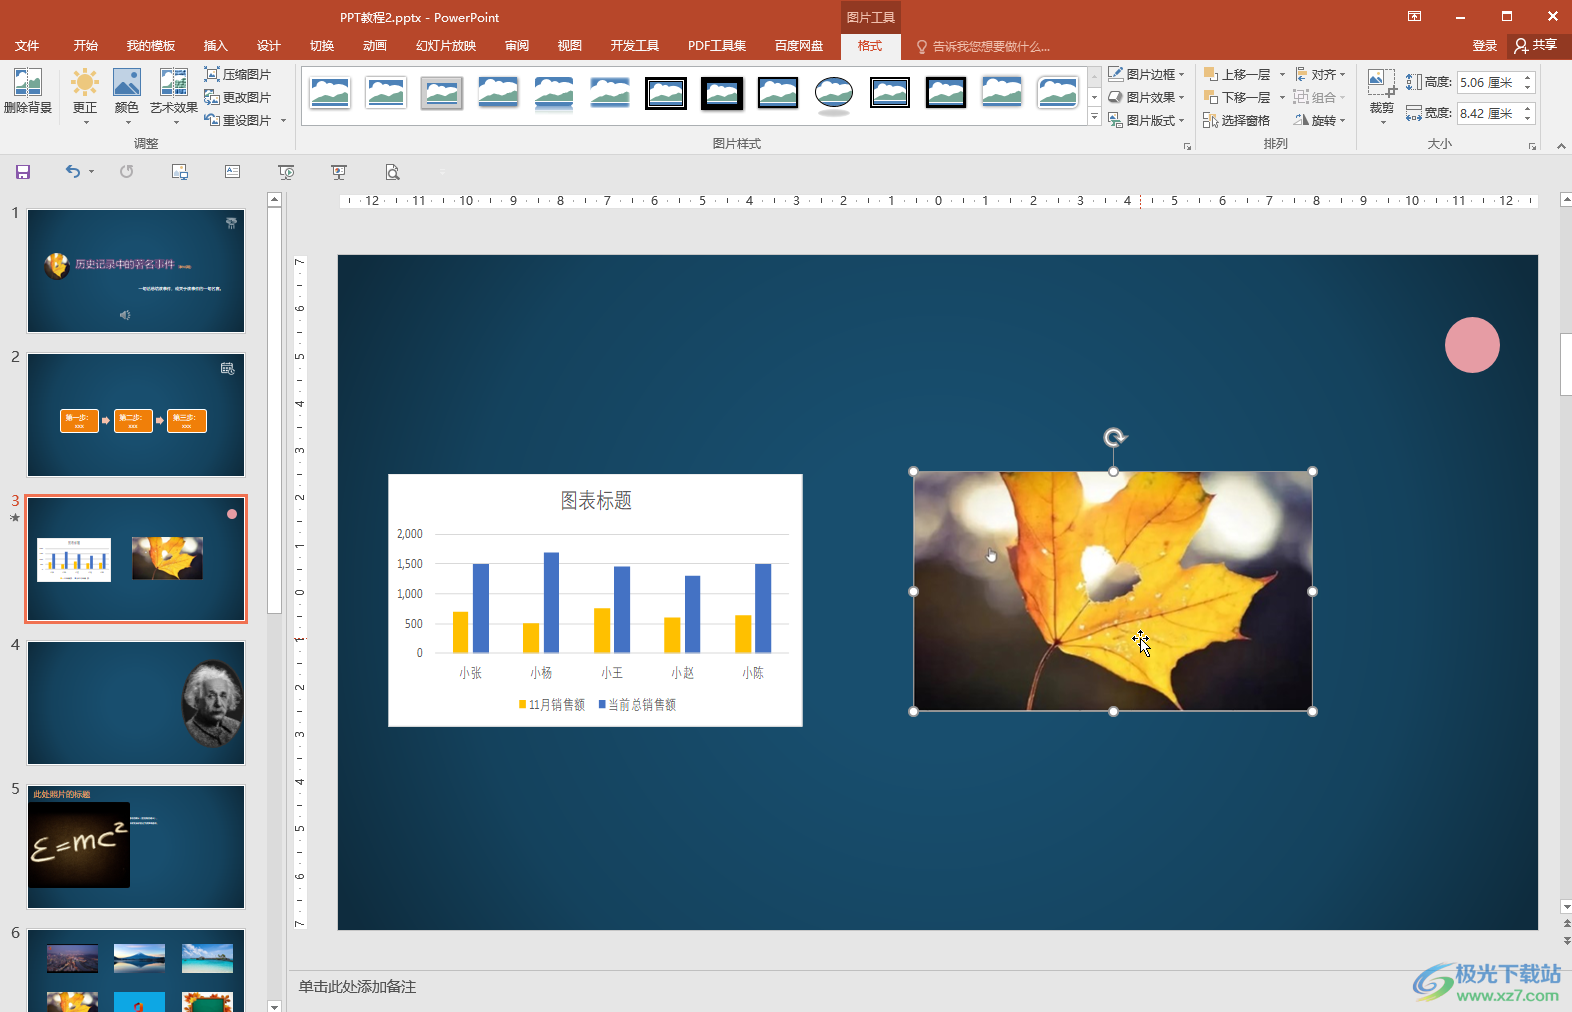
Task: Click the pink circle shape on slide
Action: pyautogui.click(x=1472, y=345)
